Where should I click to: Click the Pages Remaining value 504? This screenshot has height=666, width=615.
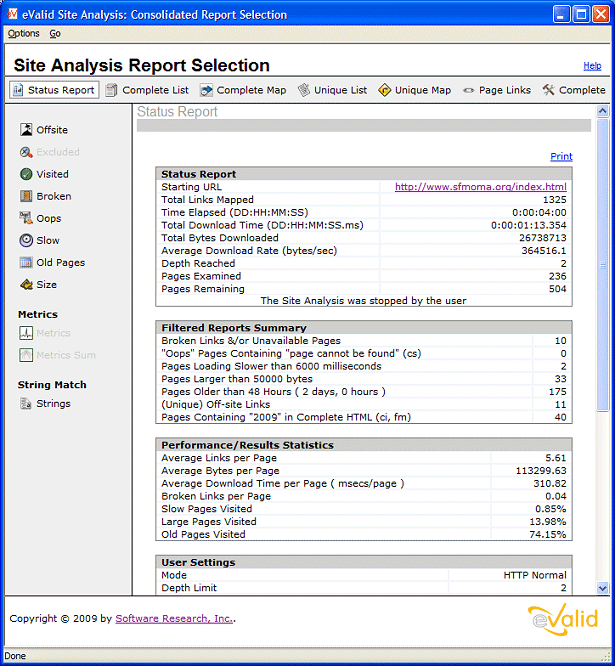pyautogui.click(x=557, y=289)
